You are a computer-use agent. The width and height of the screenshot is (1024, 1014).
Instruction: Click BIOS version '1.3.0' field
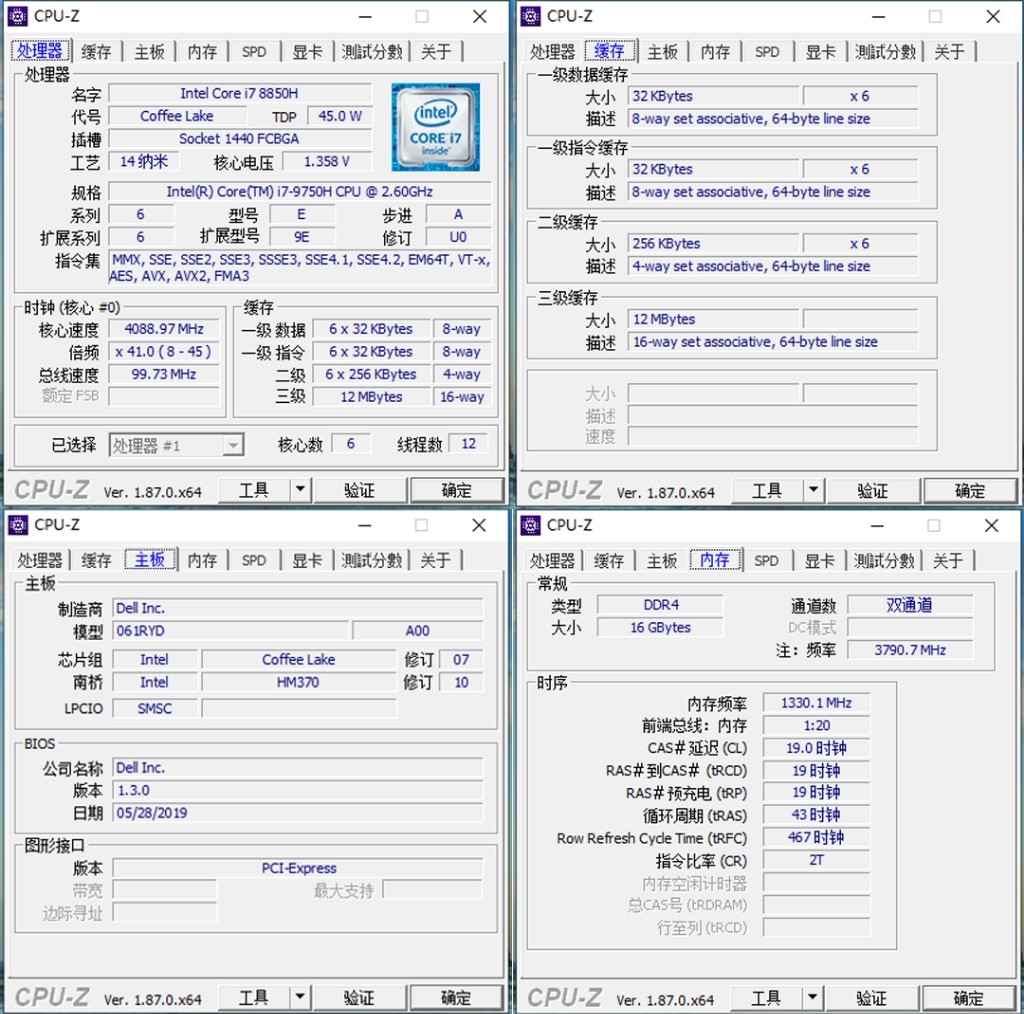pos(298,790)
